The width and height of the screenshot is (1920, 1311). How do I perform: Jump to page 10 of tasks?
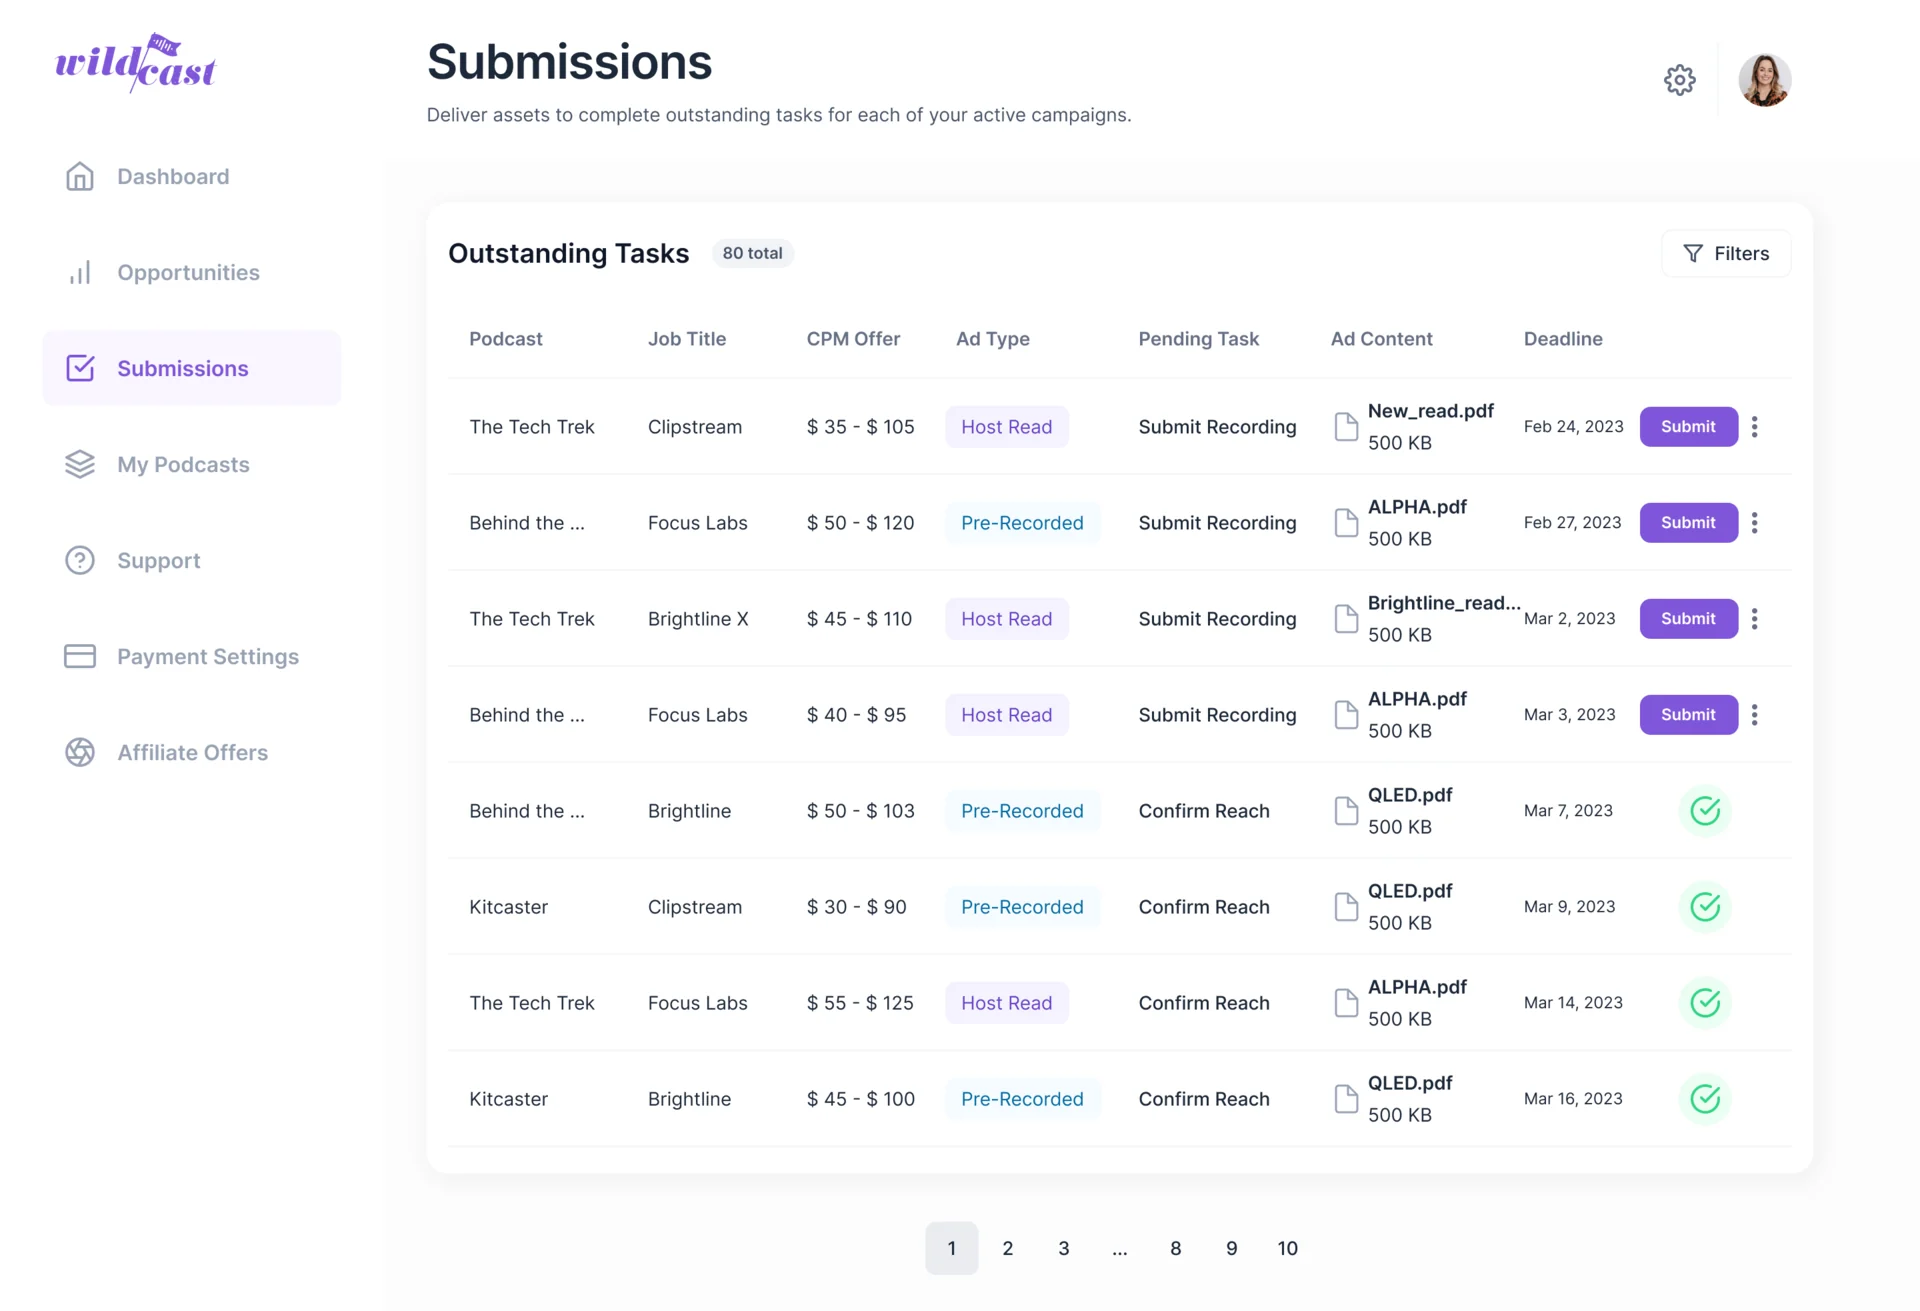tap(1288, 1248)
